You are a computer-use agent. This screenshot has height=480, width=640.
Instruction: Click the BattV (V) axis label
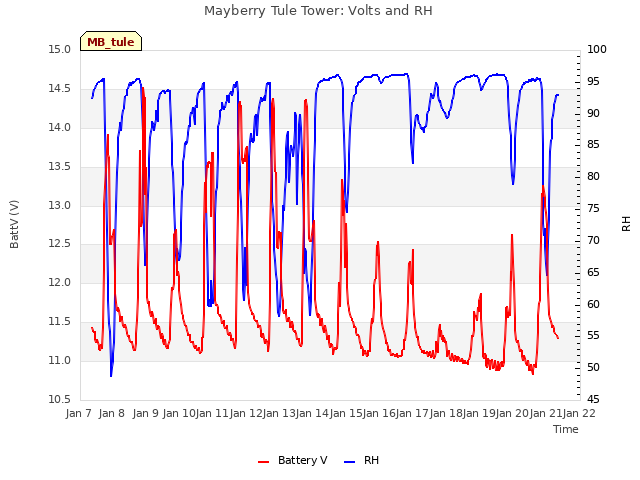[x=14, y=224]
